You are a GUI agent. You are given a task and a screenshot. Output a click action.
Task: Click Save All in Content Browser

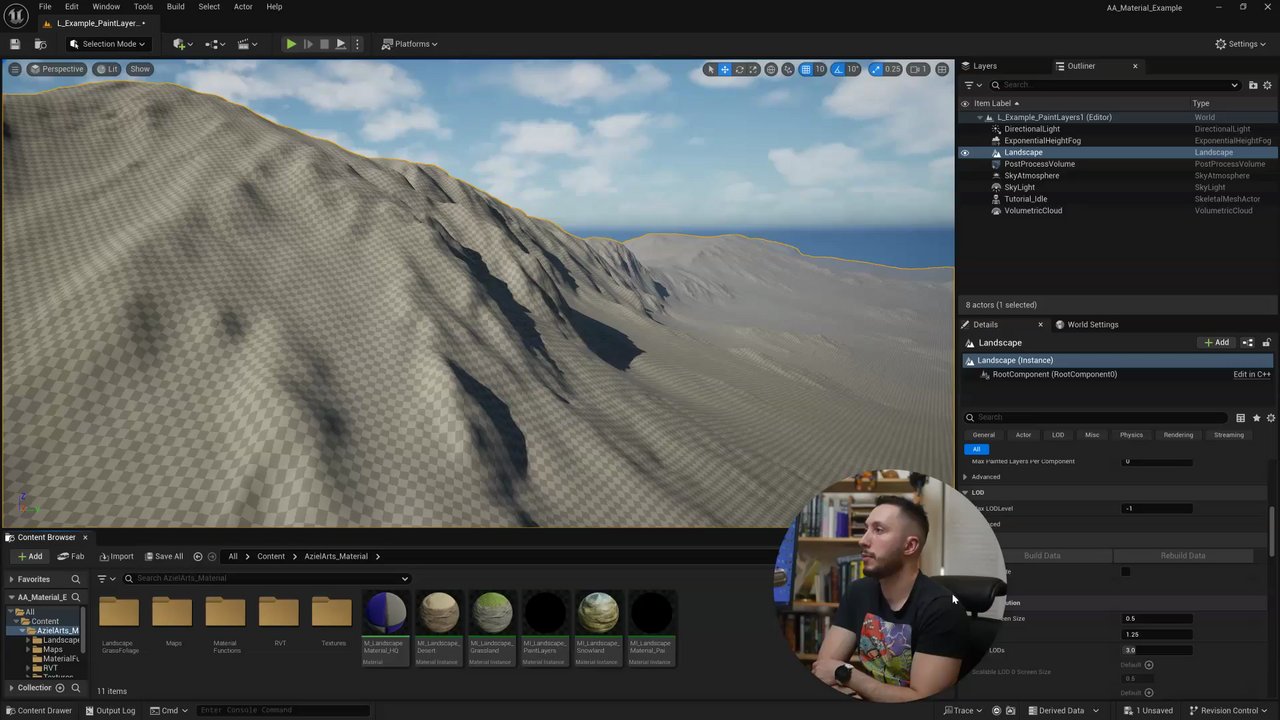coord(164,556)
